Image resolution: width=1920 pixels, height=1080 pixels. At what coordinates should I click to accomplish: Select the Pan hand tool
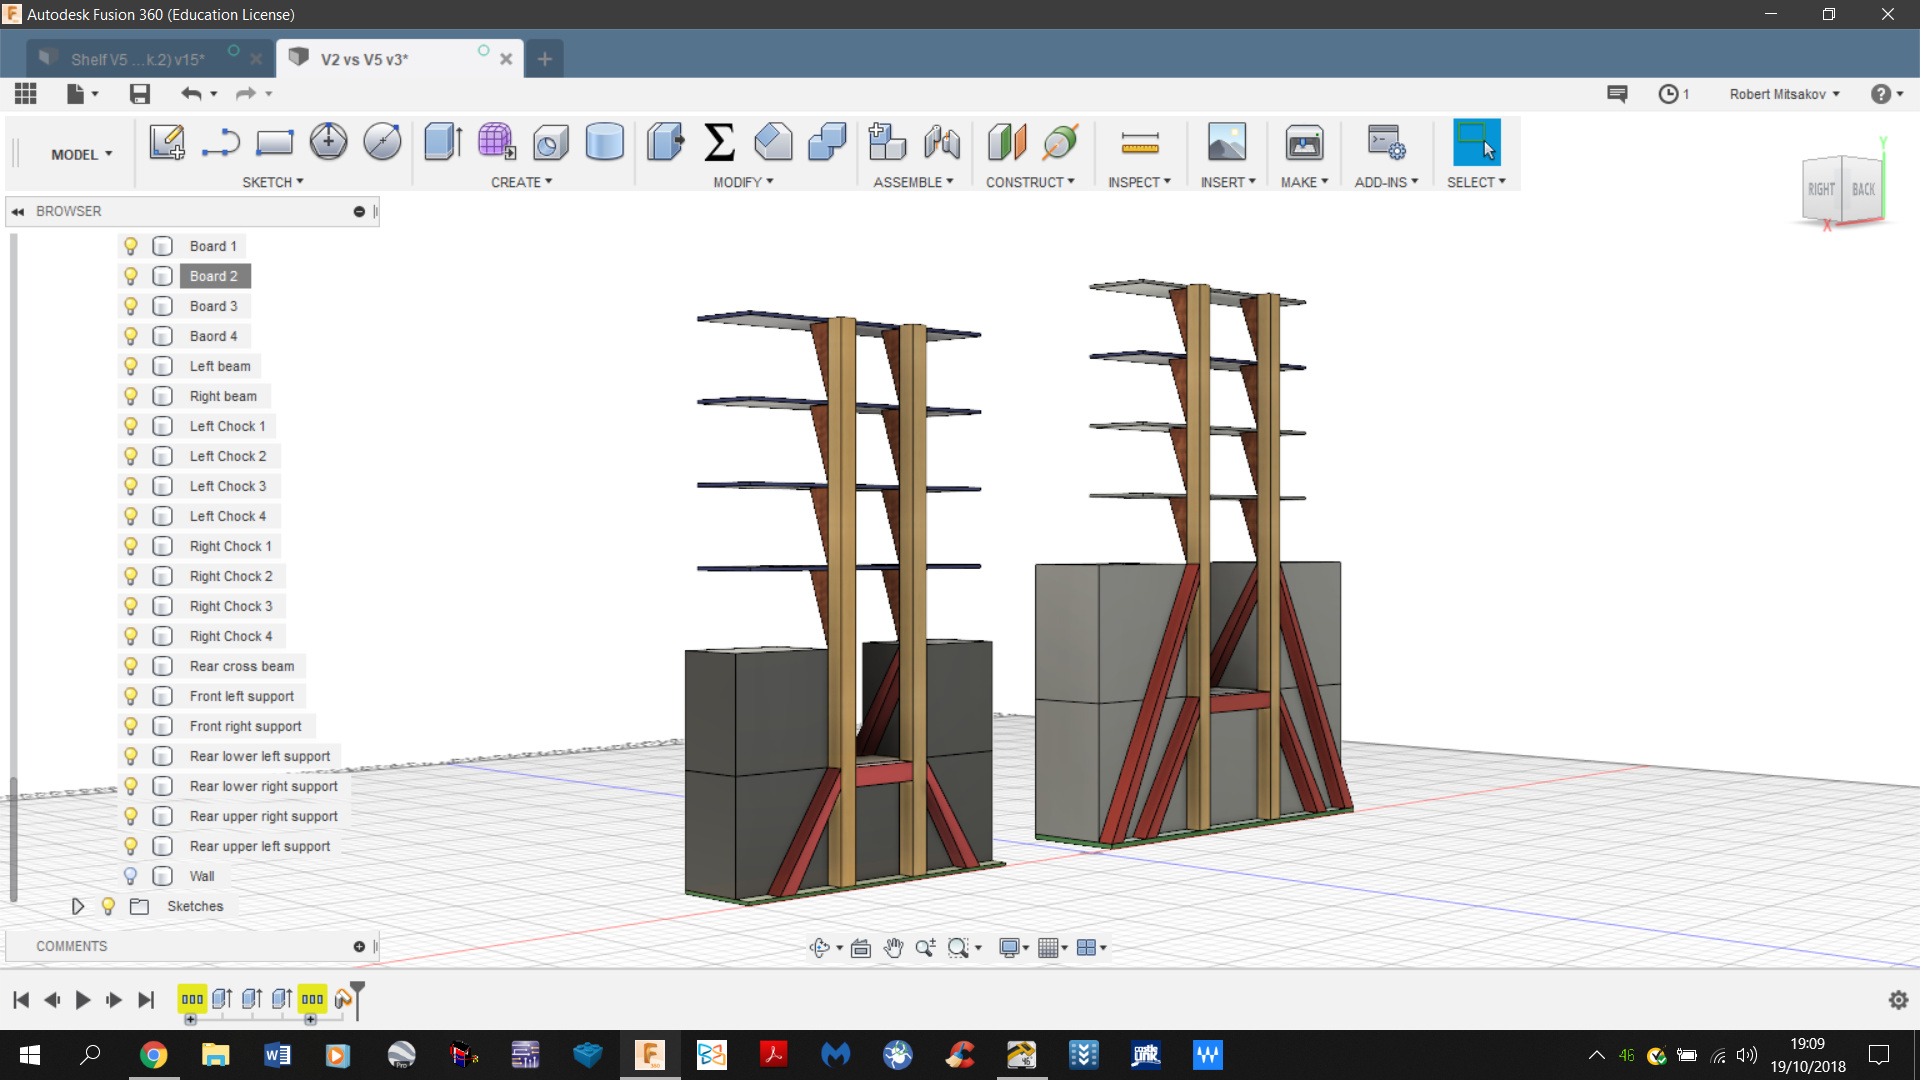(x=893, y=947)
